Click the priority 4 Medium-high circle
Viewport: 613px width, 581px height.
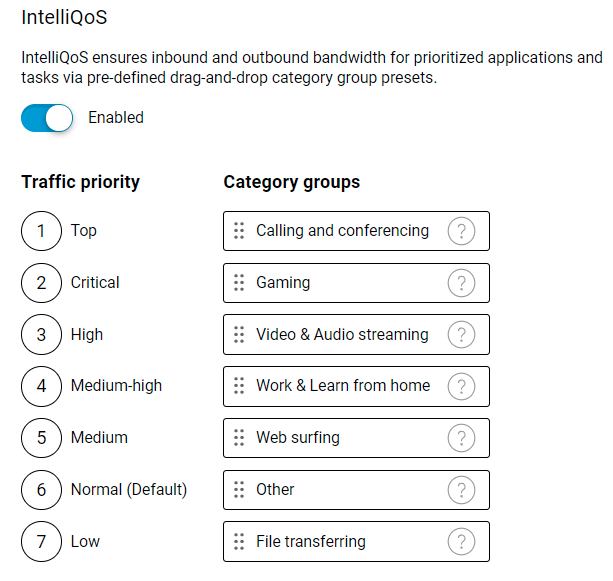coord(41,386)
